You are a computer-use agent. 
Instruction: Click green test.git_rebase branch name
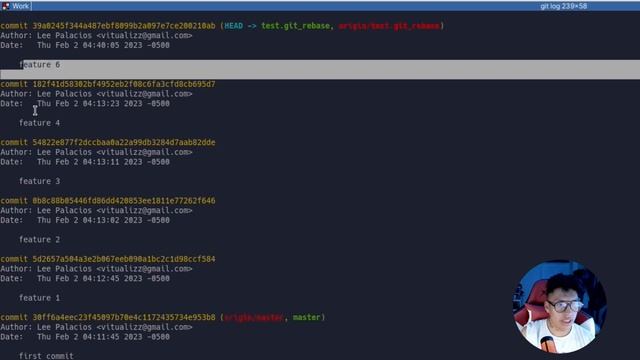point(296,26)
